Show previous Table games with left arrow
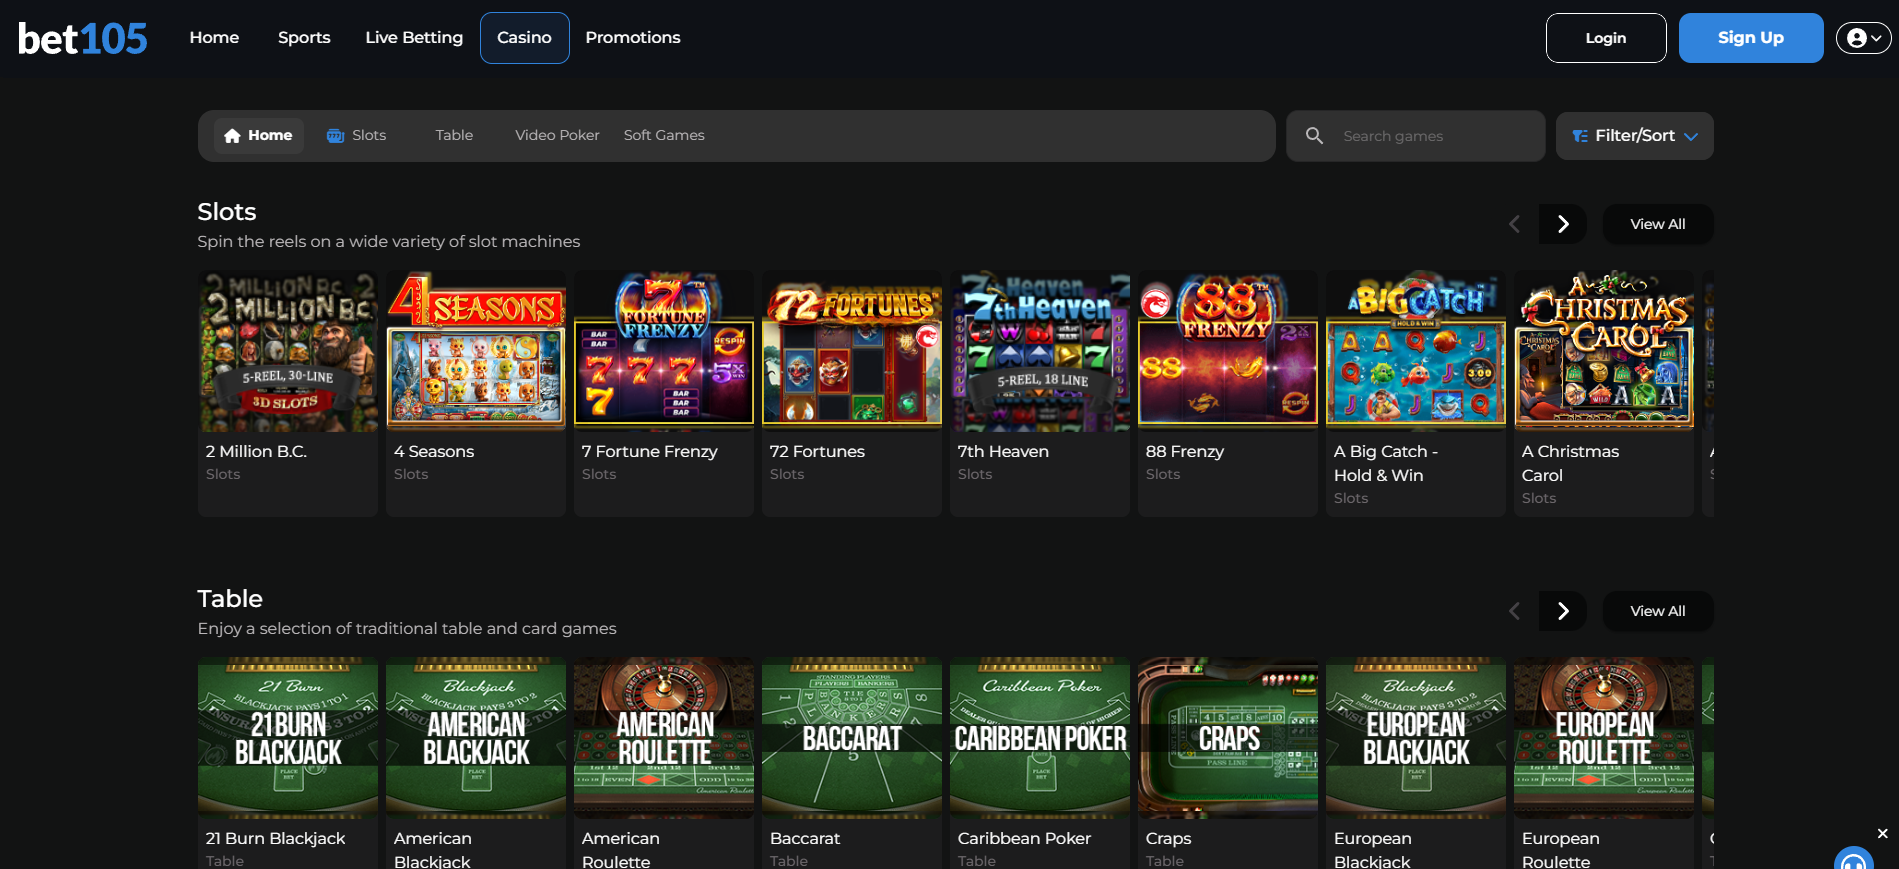Image resolution: width=1899 pixels, height=869 pixels. click(x=1514, y=611)
